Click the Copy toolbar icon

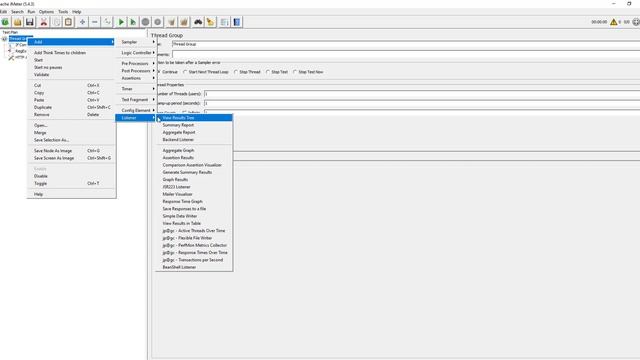coord(56,22)
